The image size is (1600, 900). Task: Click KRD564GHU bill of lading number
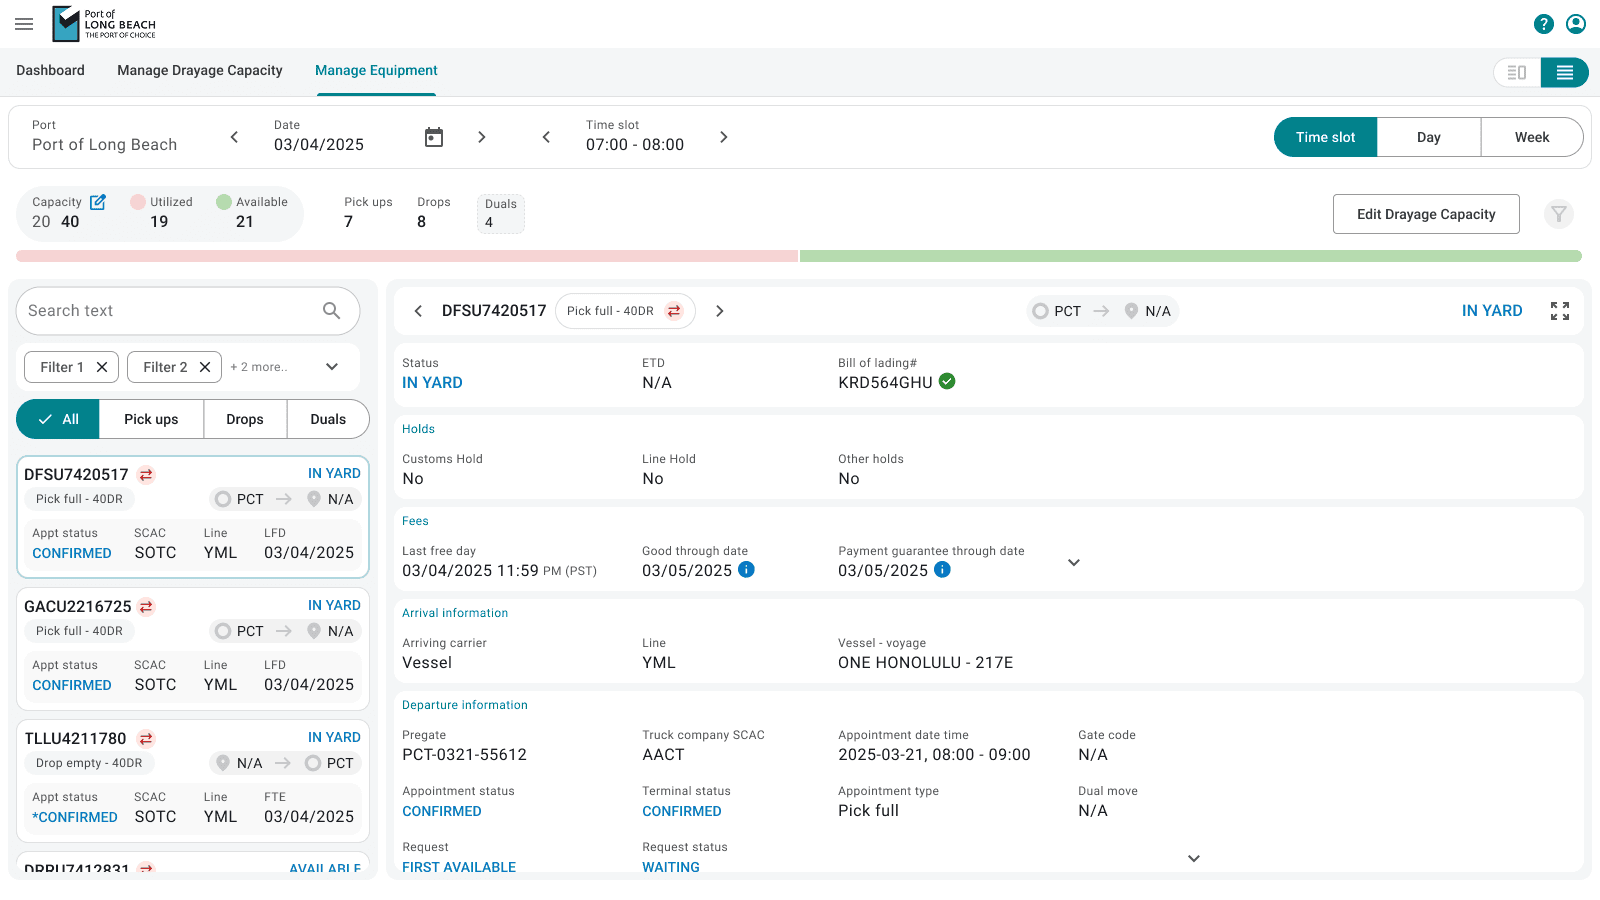(885, 382)
